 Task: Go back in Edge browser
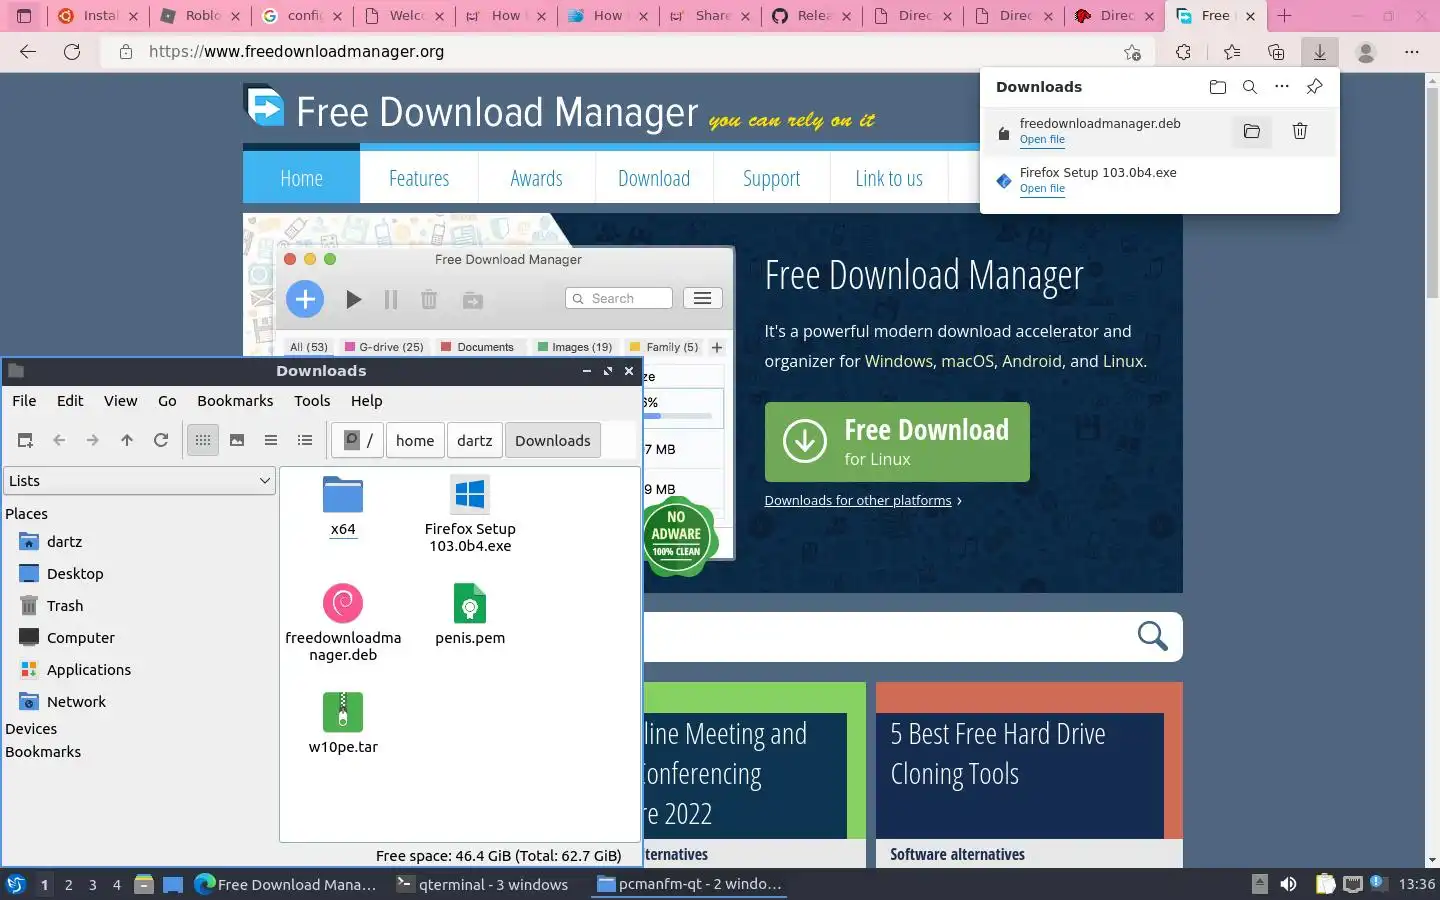click(28, 52)
